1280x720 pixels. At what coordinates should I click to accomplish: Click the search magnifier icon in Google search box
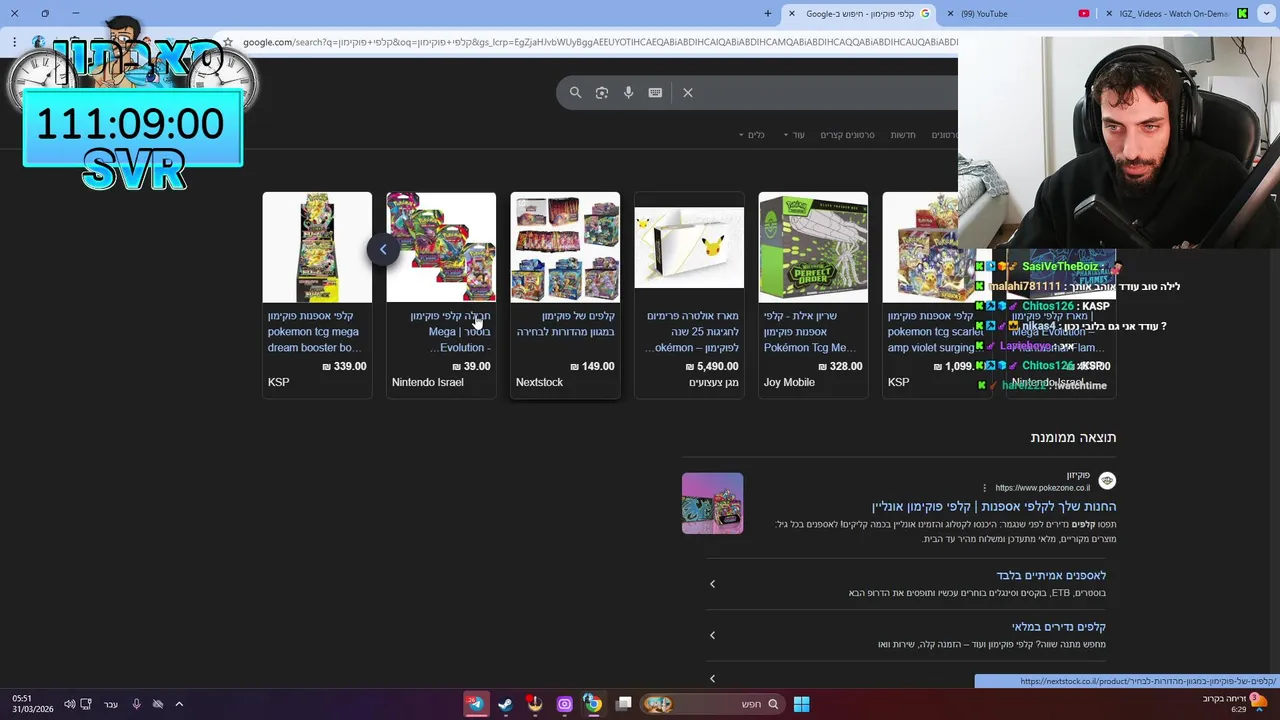click(575, 92)
